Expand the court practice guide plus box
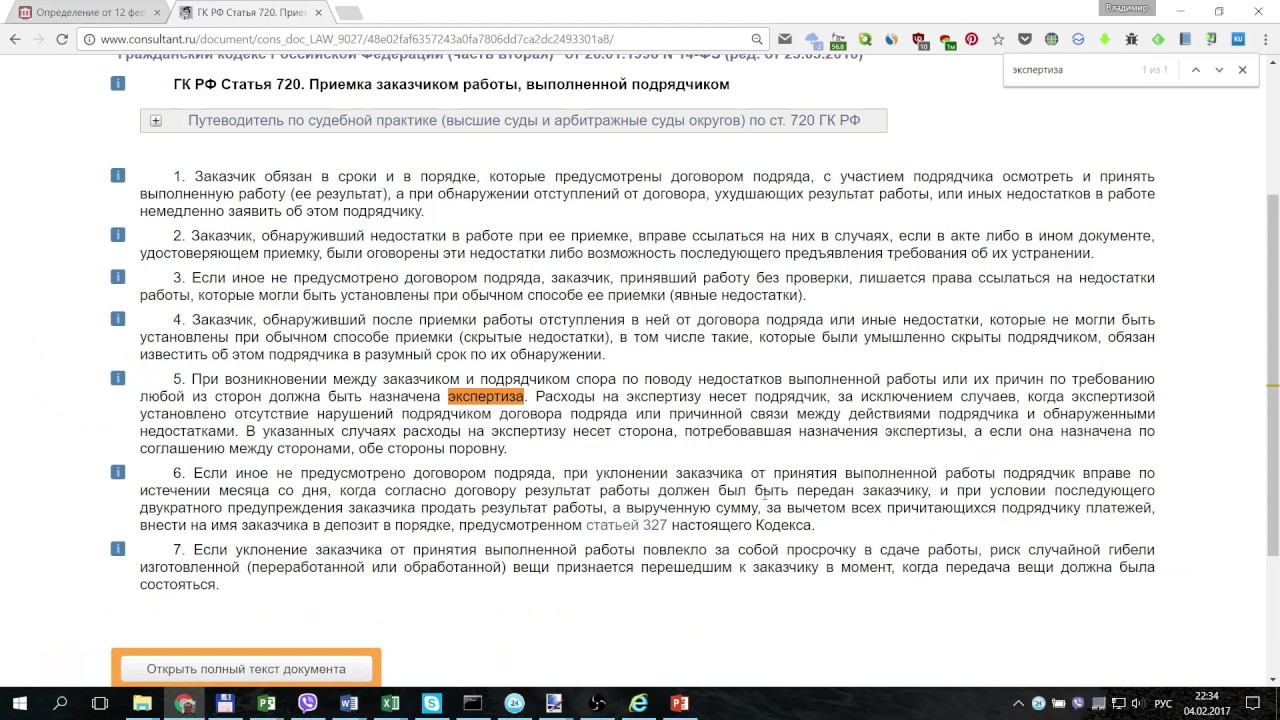 [156, 121]
